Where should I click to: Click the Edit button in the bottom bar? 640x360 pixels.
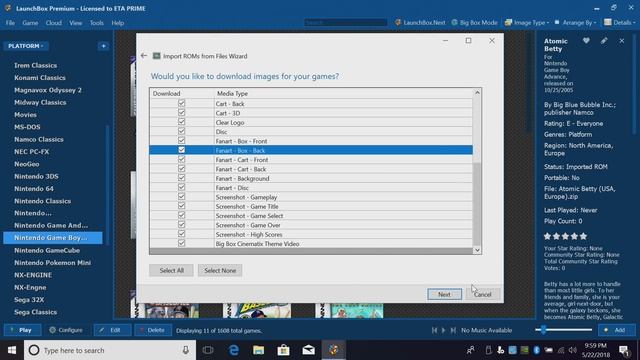pyautogui.click(x=112, y=330)
